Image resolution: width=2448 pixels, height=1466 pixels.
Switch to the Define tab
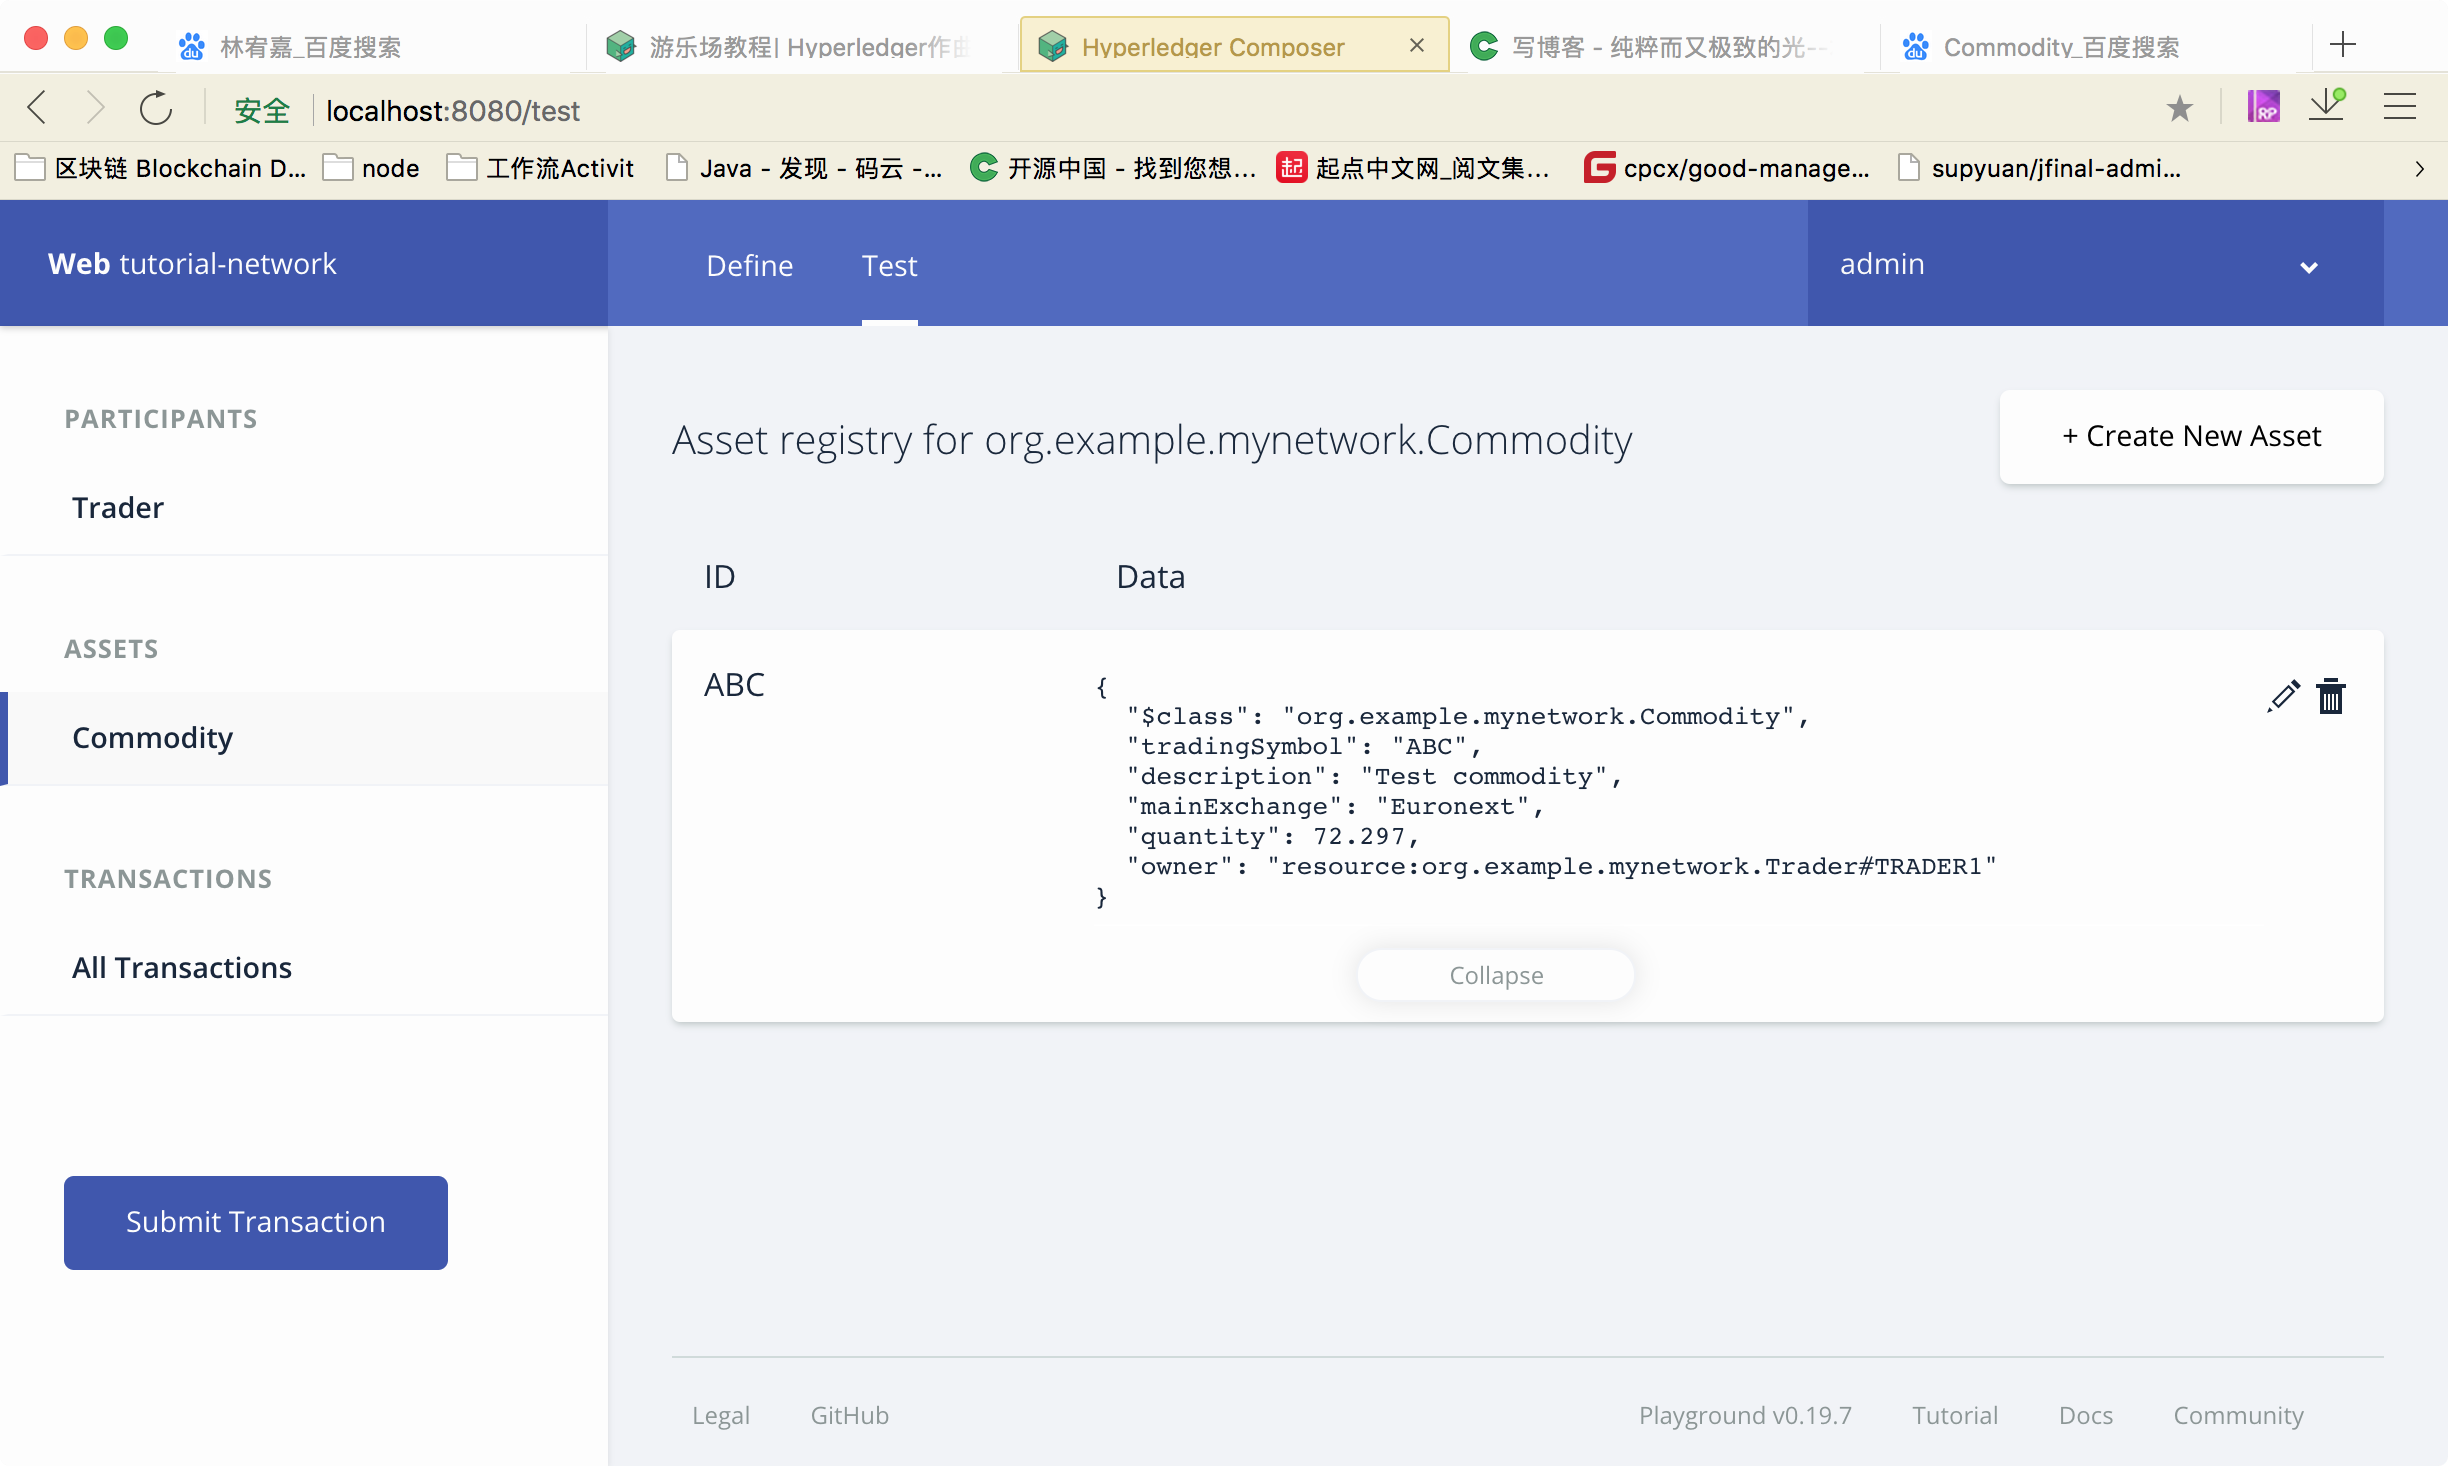[749, 264]
